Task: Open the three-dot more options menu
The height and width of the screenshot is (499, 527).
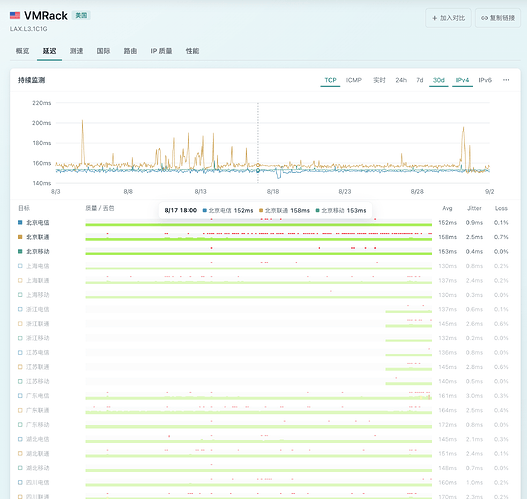Action: (506, 80)
